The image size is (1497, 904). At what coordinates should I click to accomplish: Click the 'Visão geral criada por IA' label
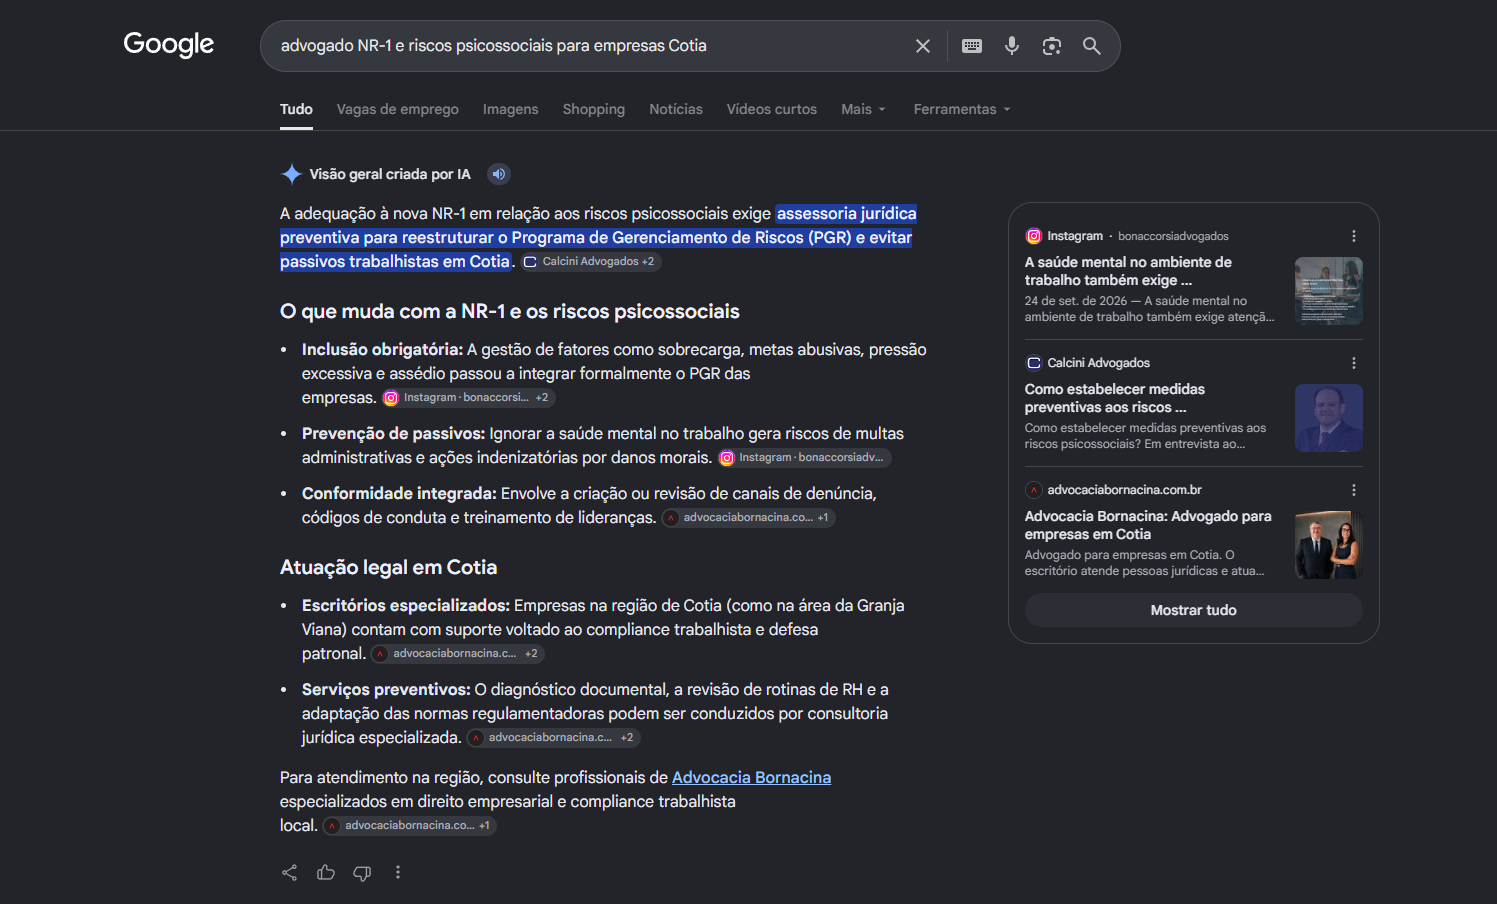pyautogui.click(x=390, y=174)
